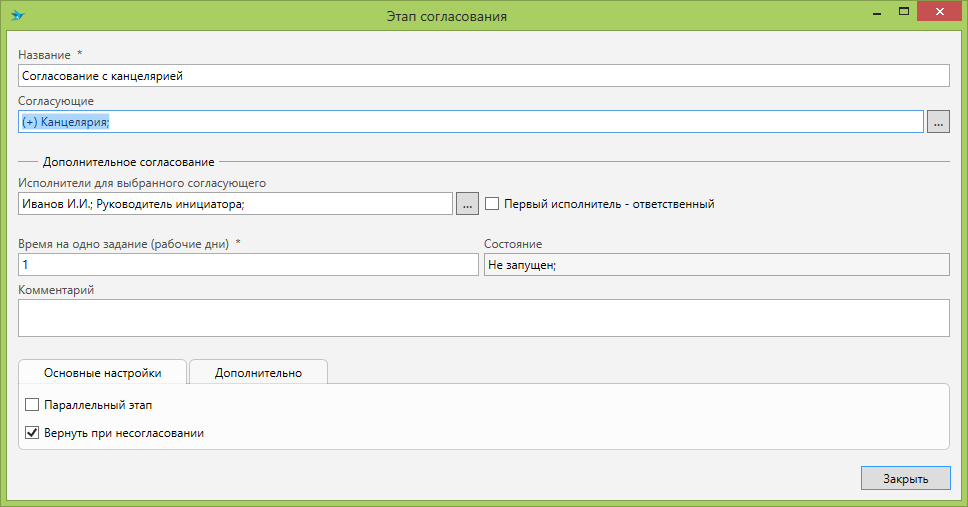The width and height of the screenshot is (968, 507).
Task: Maximize the Этап согласования window
Action: 904,12
